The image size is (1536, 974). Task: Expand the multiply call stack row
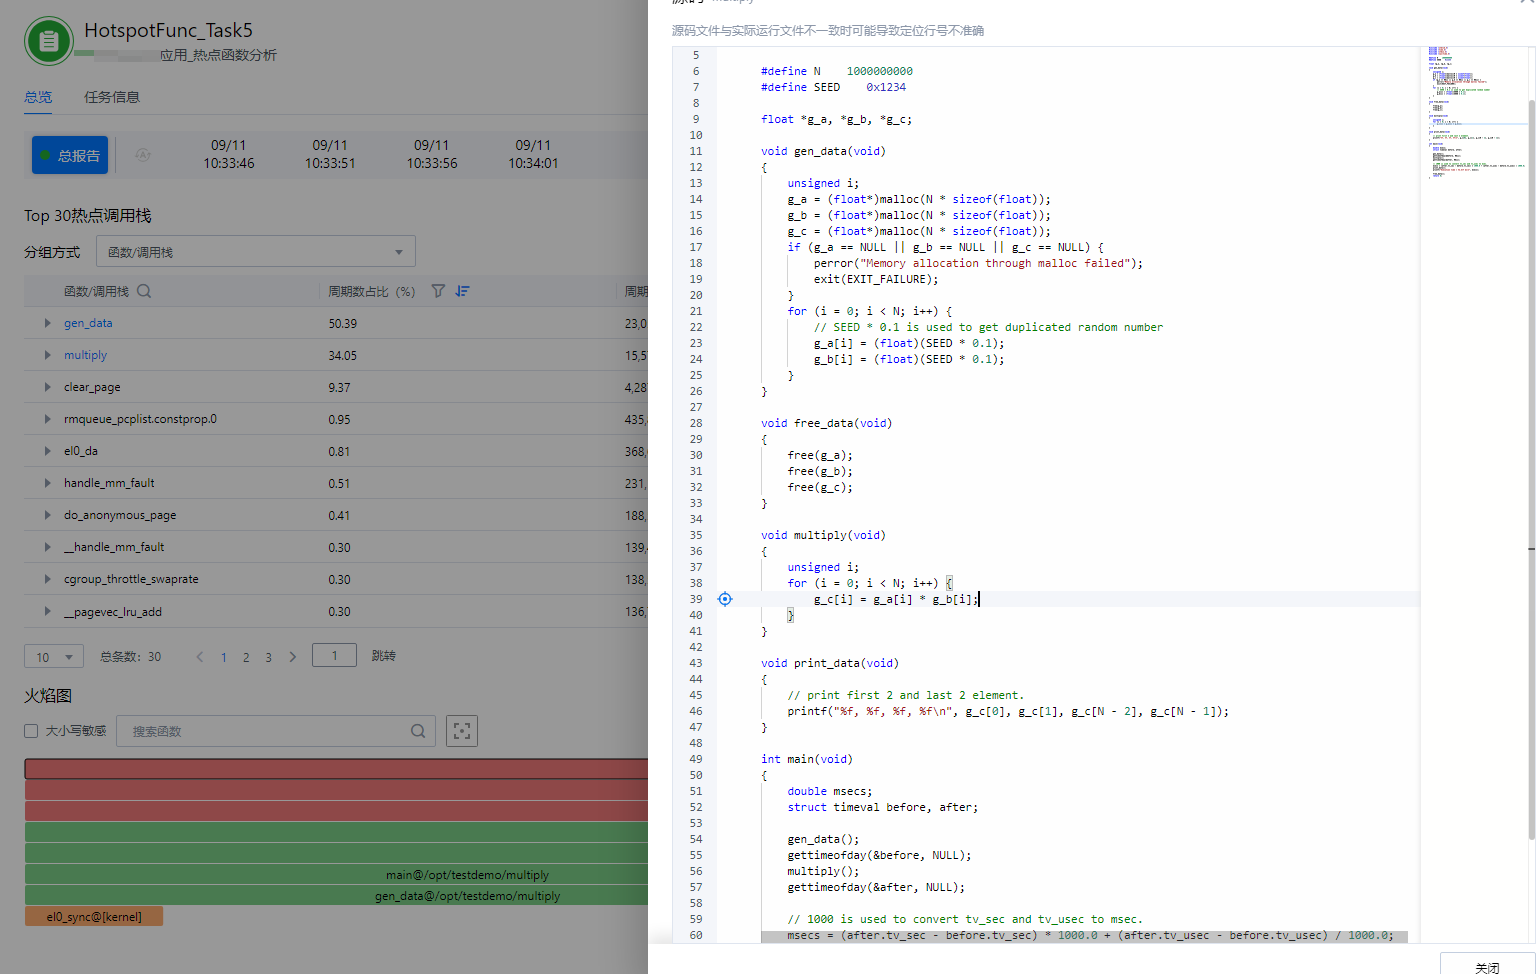click(47, 355)
